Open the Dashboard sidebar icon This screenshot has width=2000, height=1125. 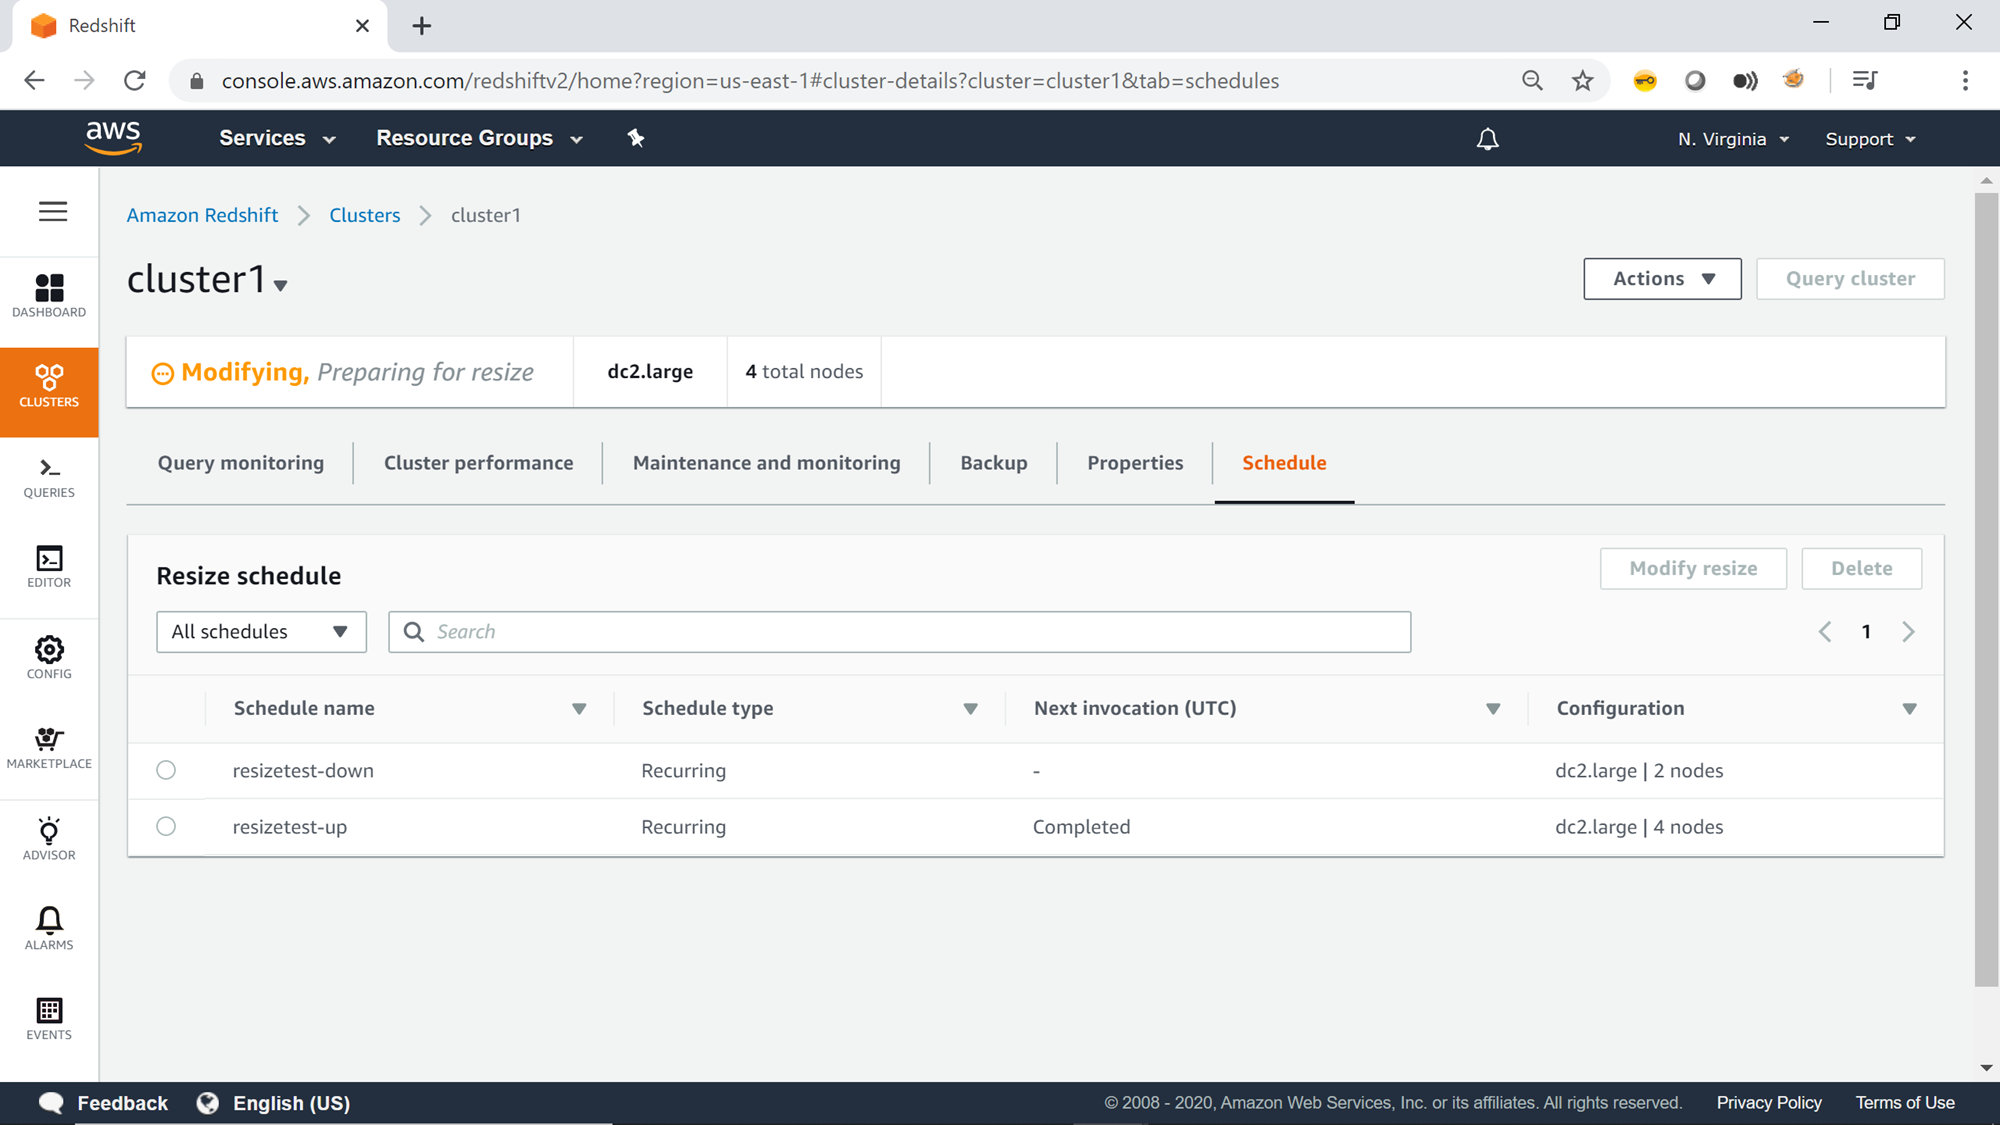49,296
